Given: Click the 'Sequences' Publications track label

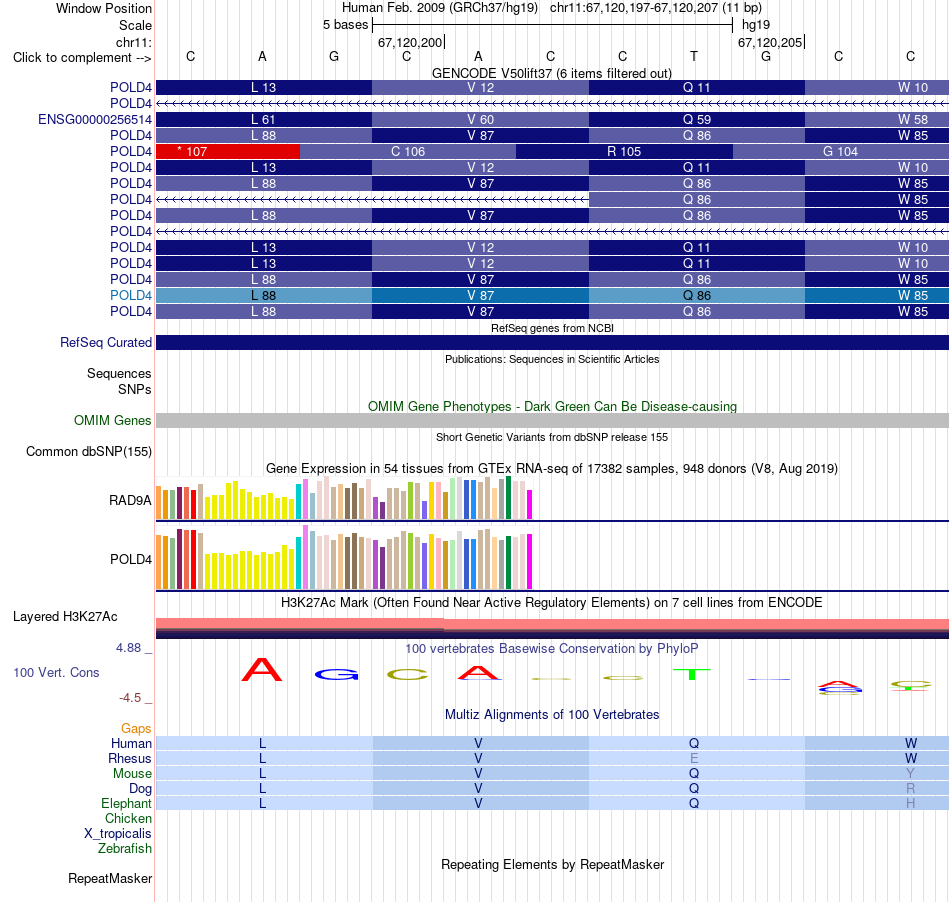Looking at the screenshot, I should click(x=119, y=373).
